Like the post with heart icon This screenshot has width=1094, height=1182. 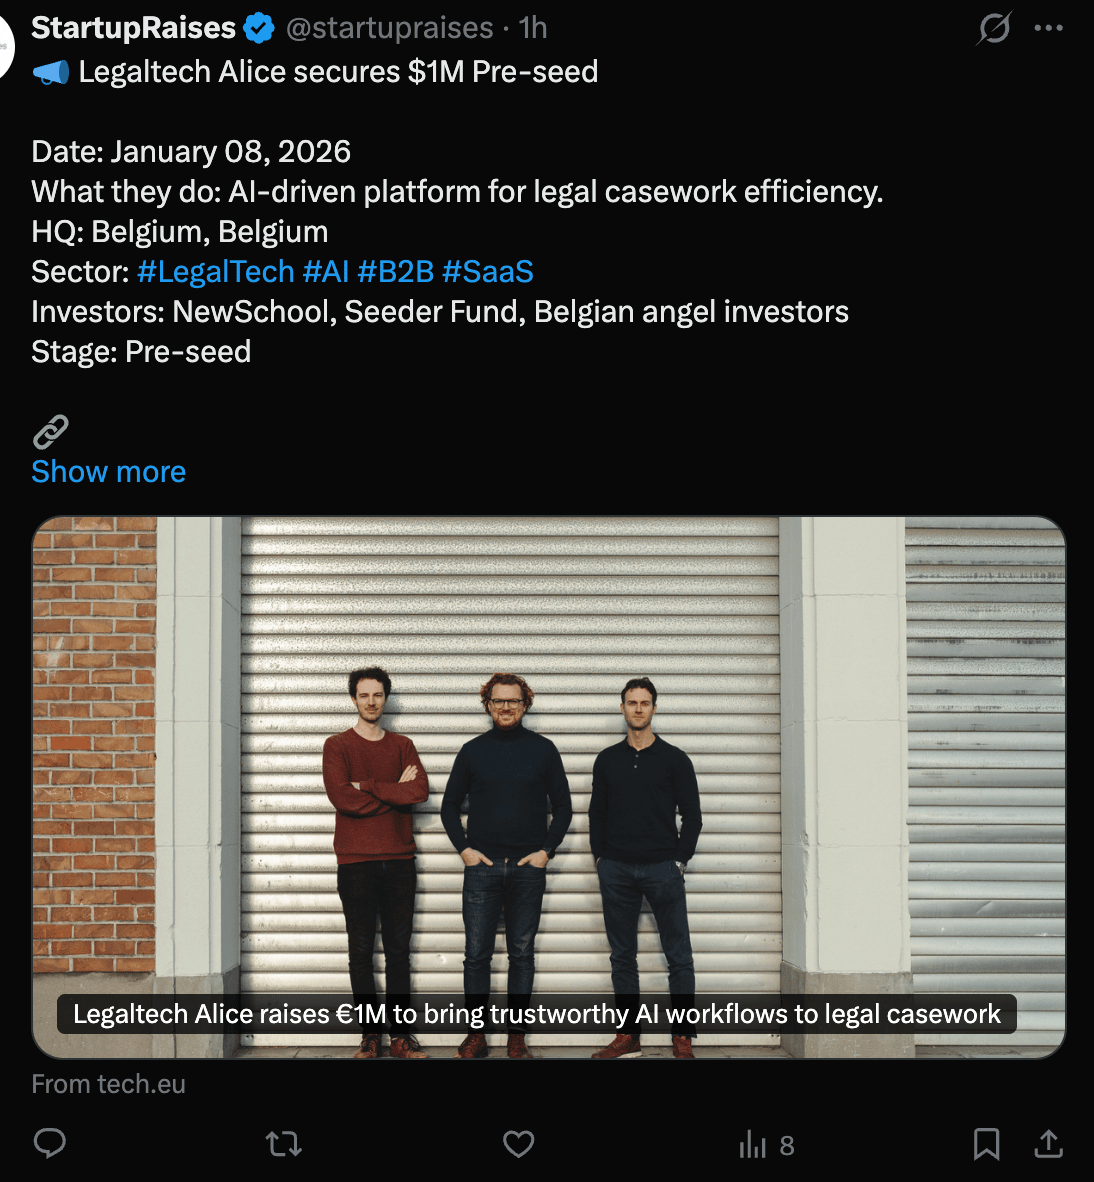[519, 1144]
